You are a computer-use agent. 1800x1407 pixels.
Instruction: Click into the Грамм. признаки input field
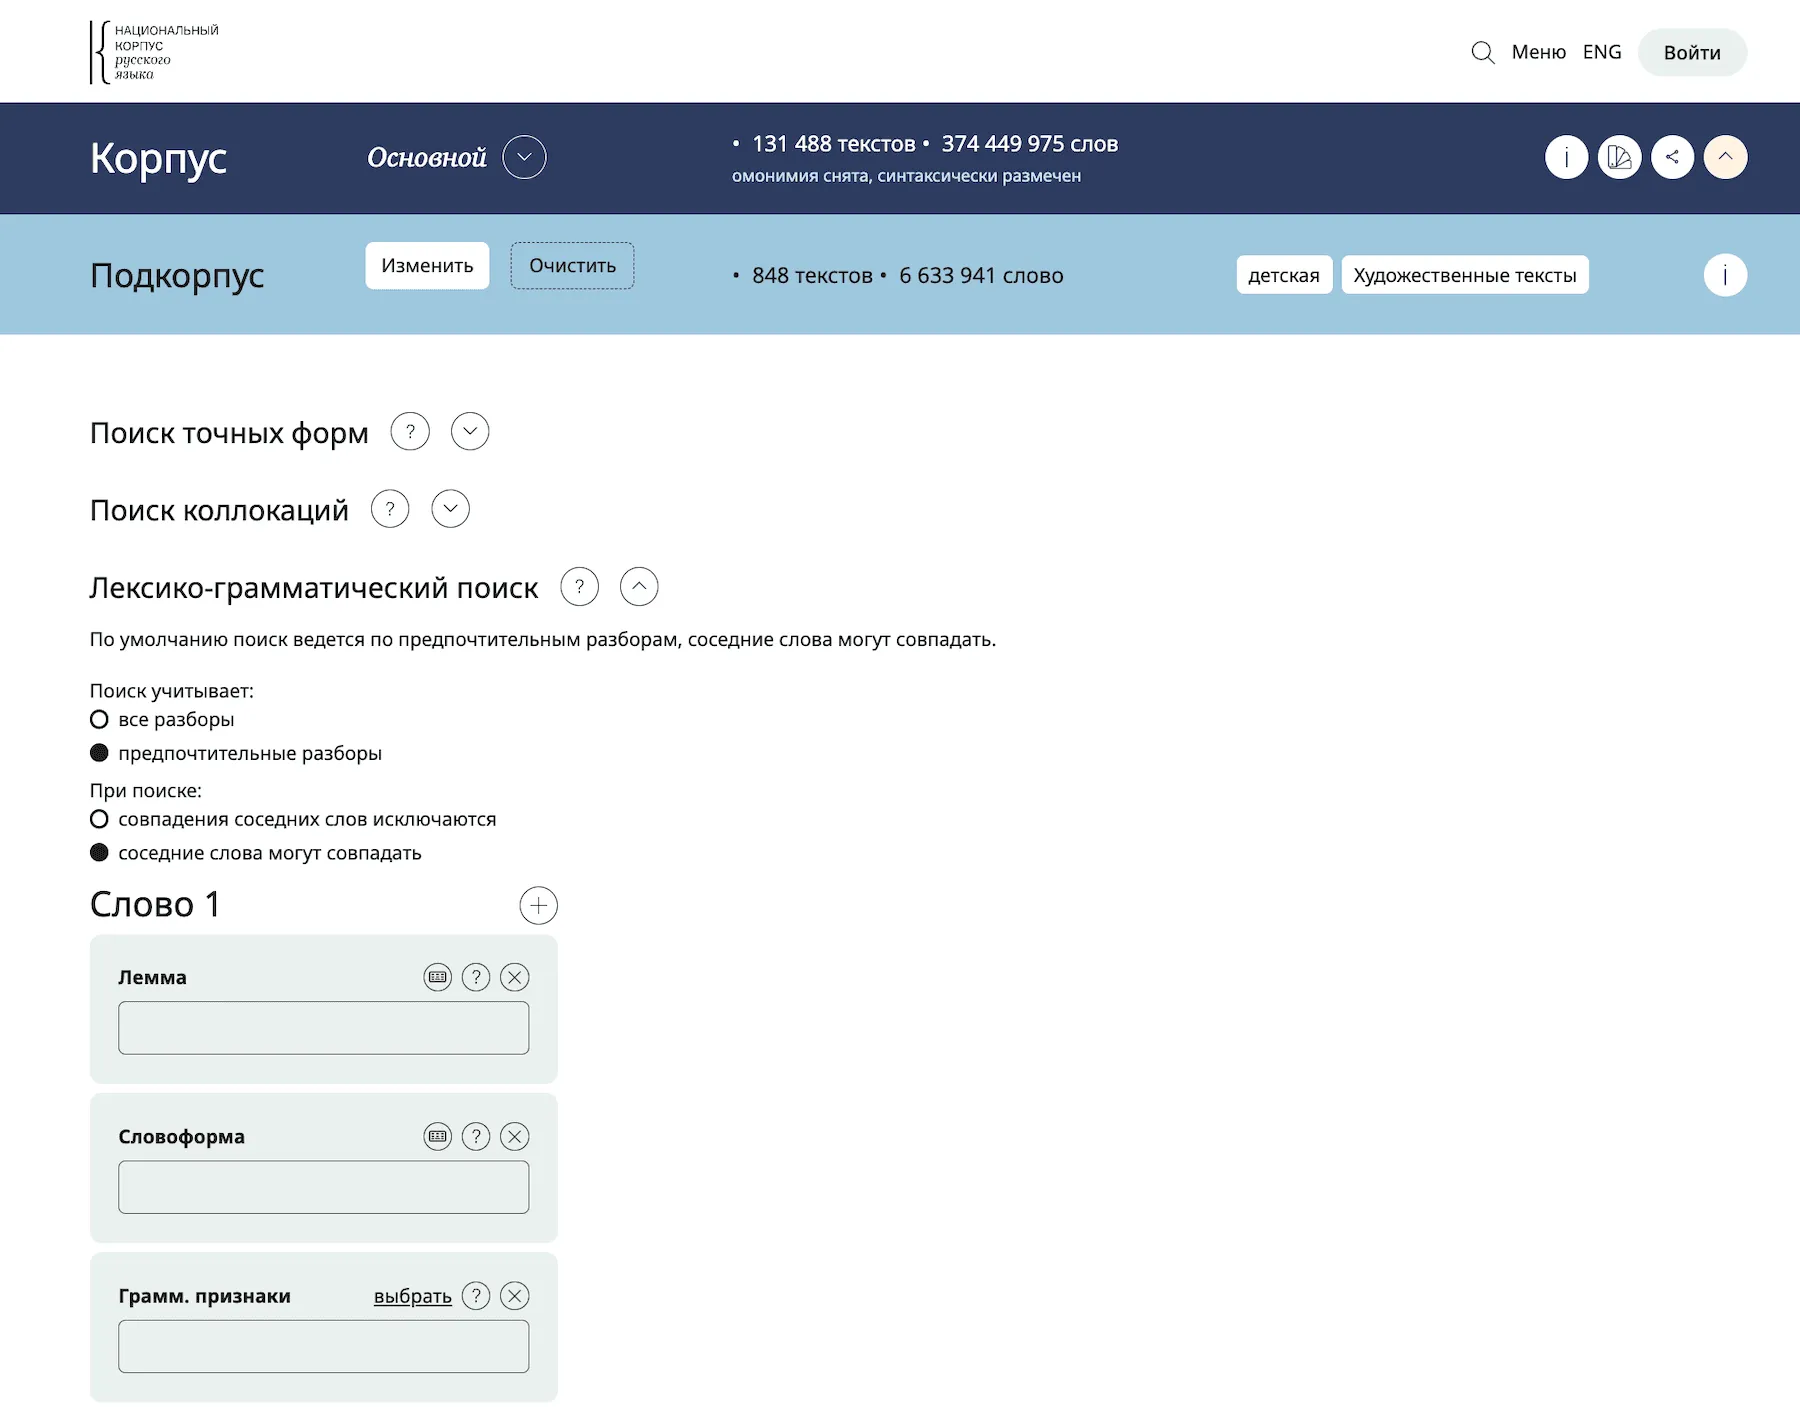tap(323, 1346)
